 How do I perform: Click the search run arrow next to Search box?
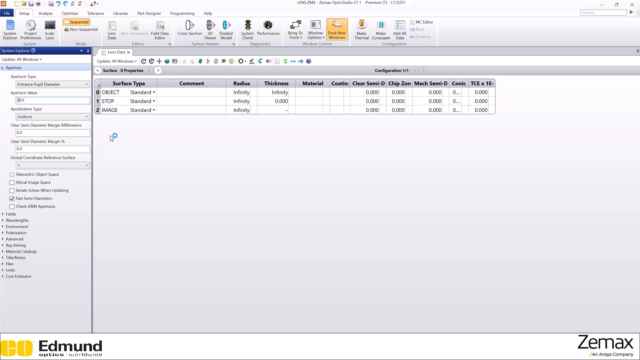[x=631, y=13]
